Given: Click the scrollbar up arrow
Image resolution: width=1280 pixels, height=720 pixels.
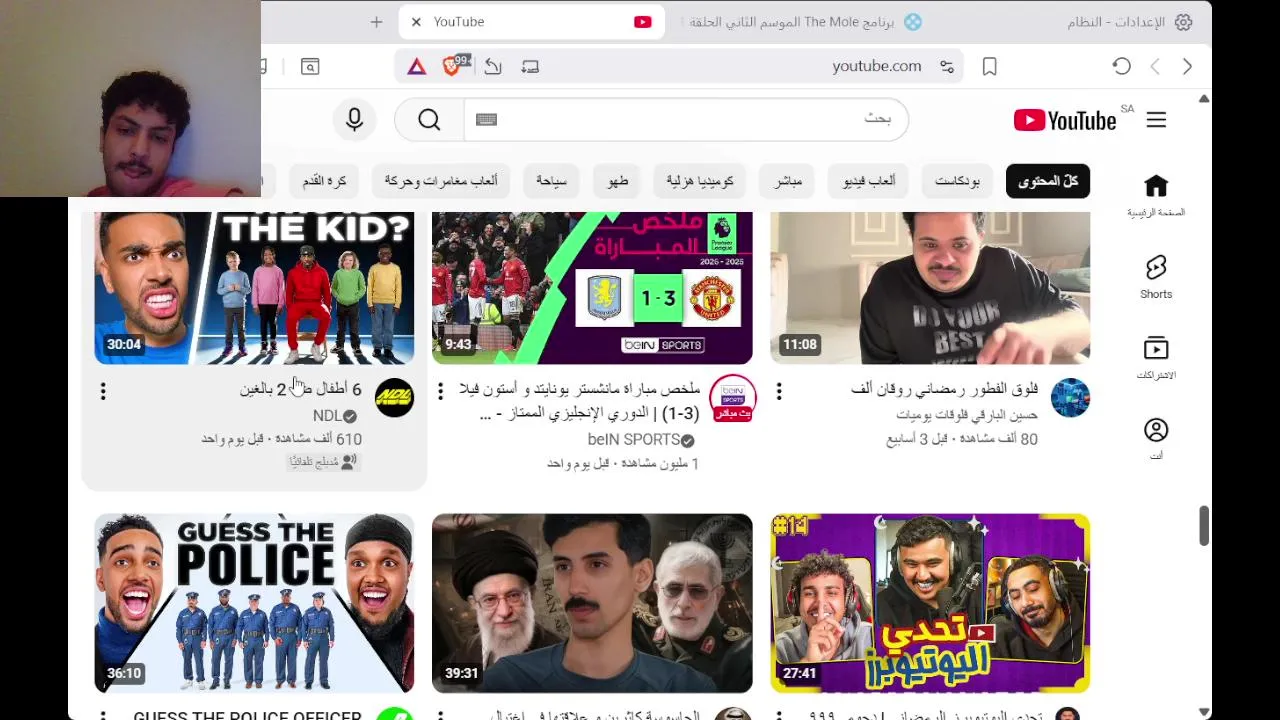Looking at the screenshot, I should (x=1204, y=99).
